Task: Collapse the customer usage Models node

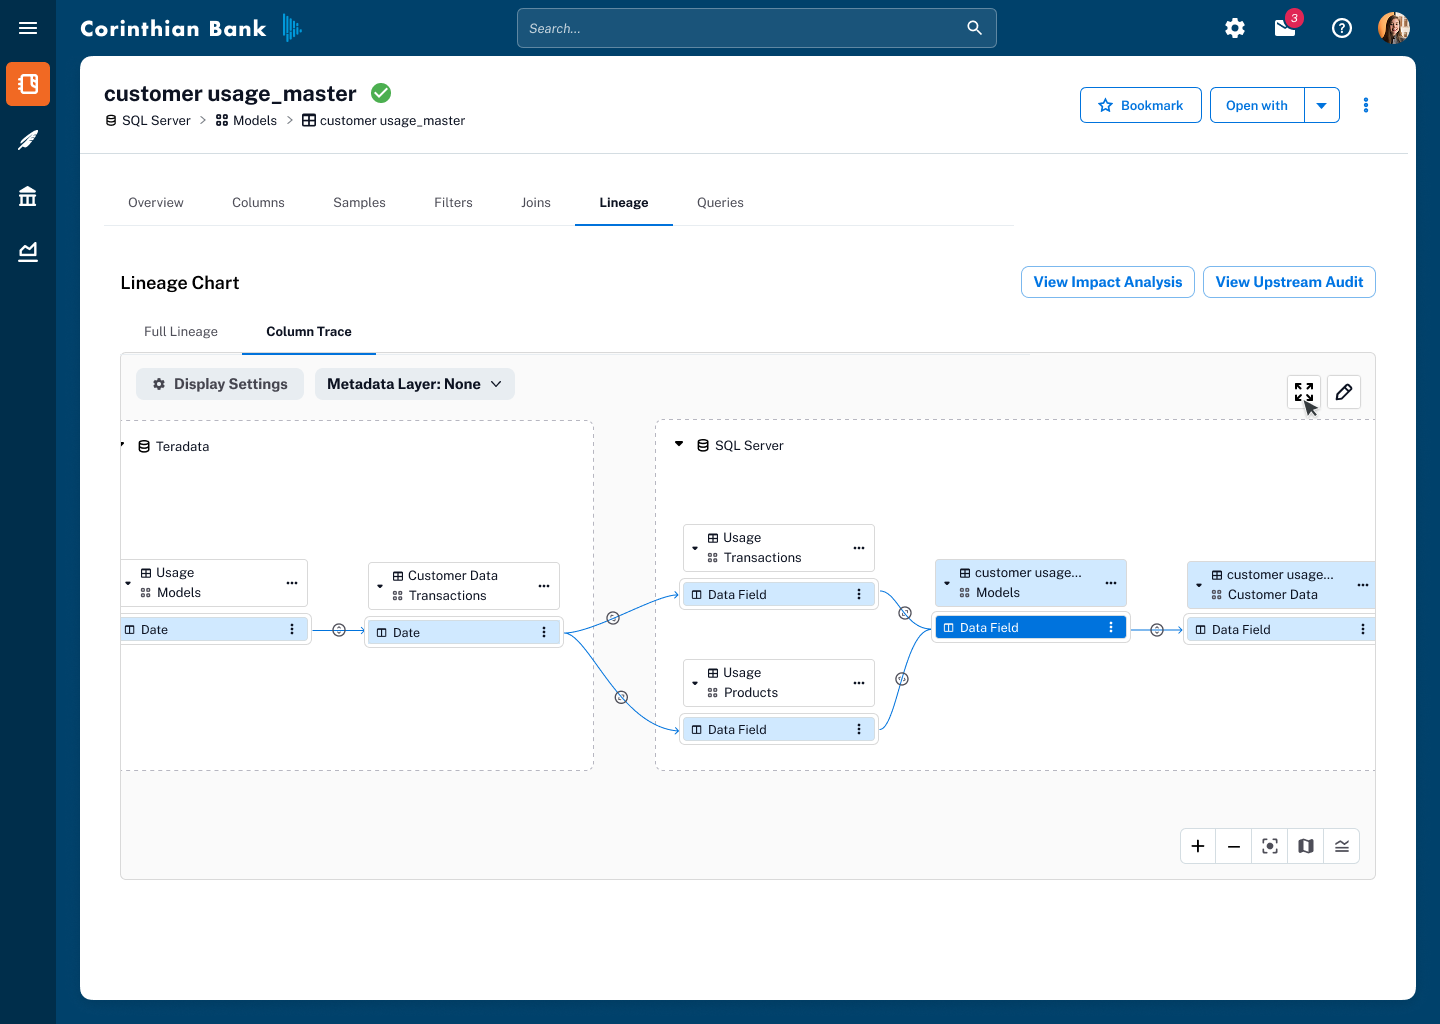Action: click(947, 583)
